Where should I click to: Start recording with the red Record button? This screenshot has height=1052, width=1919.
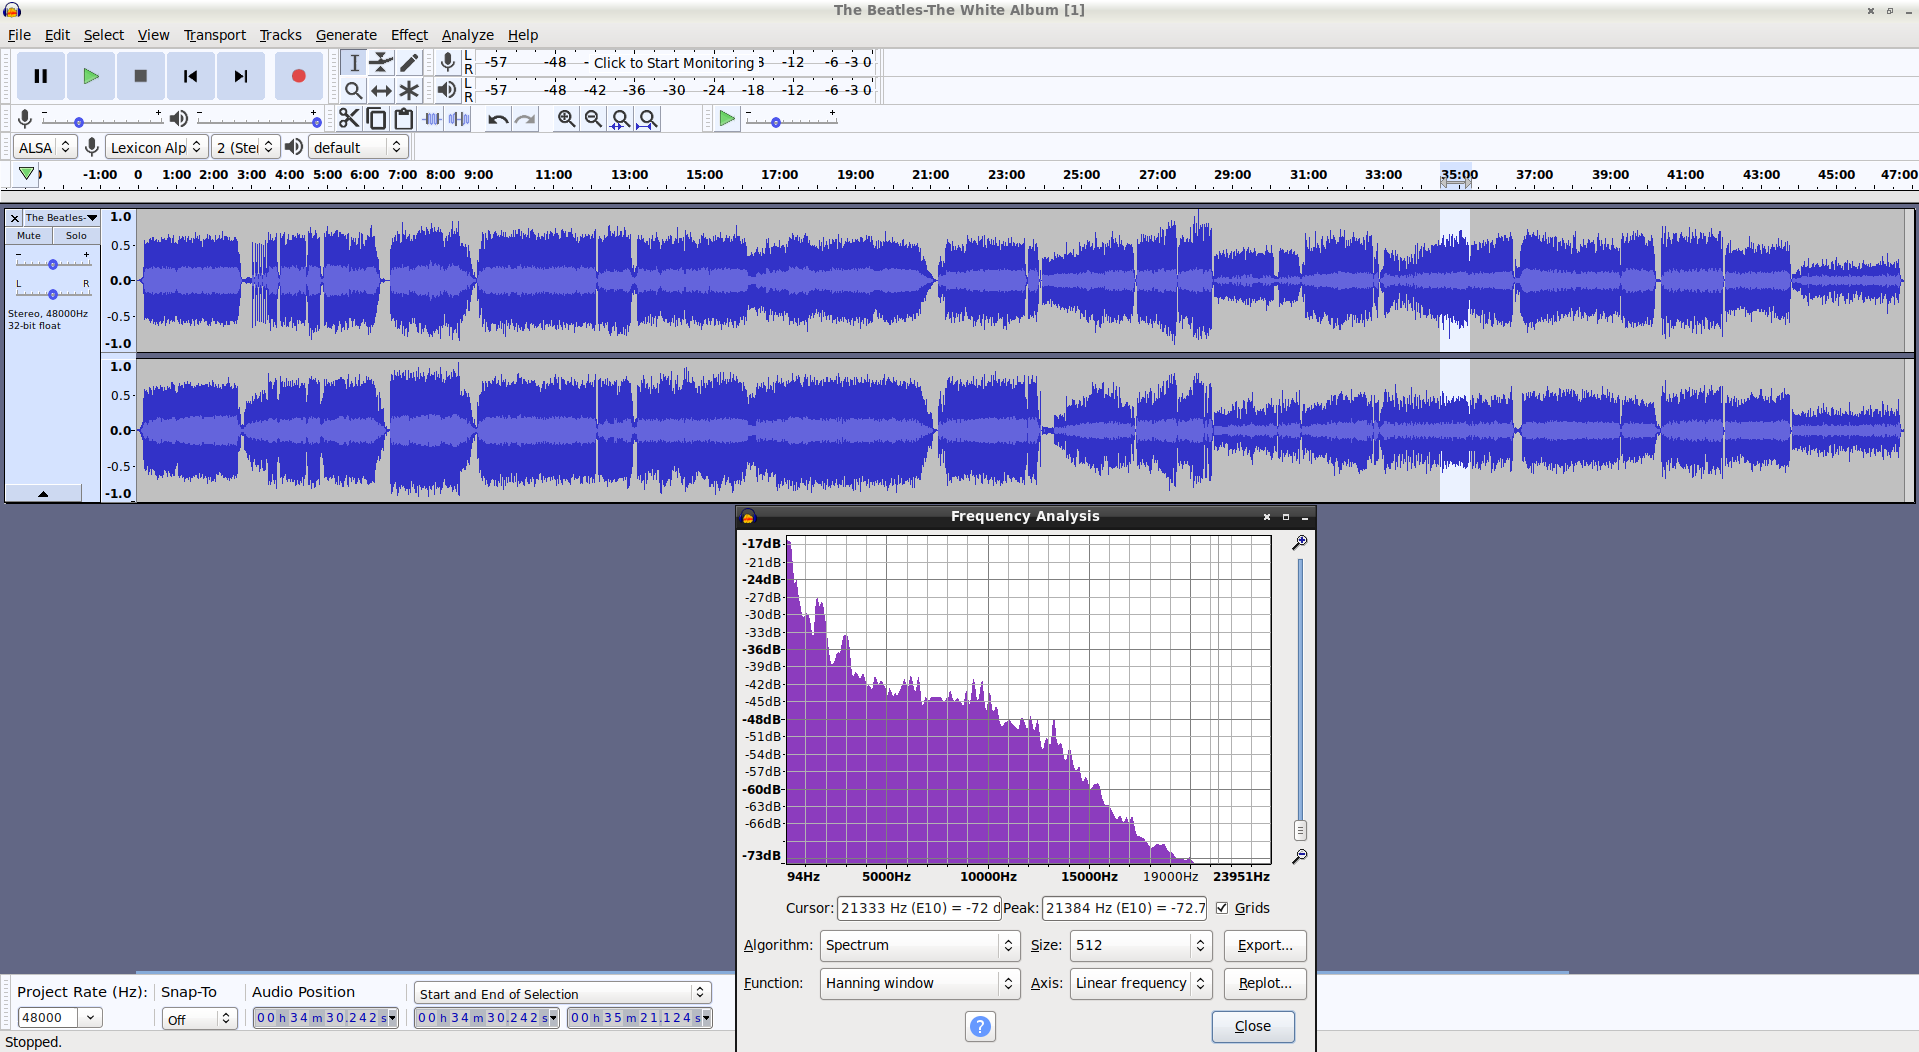[298, 76]
